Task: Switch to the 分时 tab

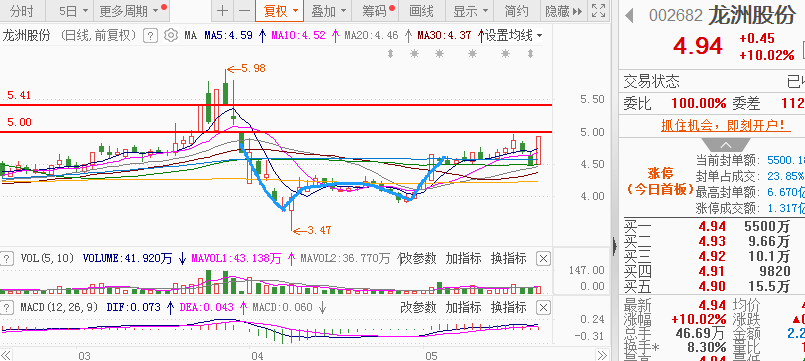Action: pyautogui.click(x=22, y=10)
